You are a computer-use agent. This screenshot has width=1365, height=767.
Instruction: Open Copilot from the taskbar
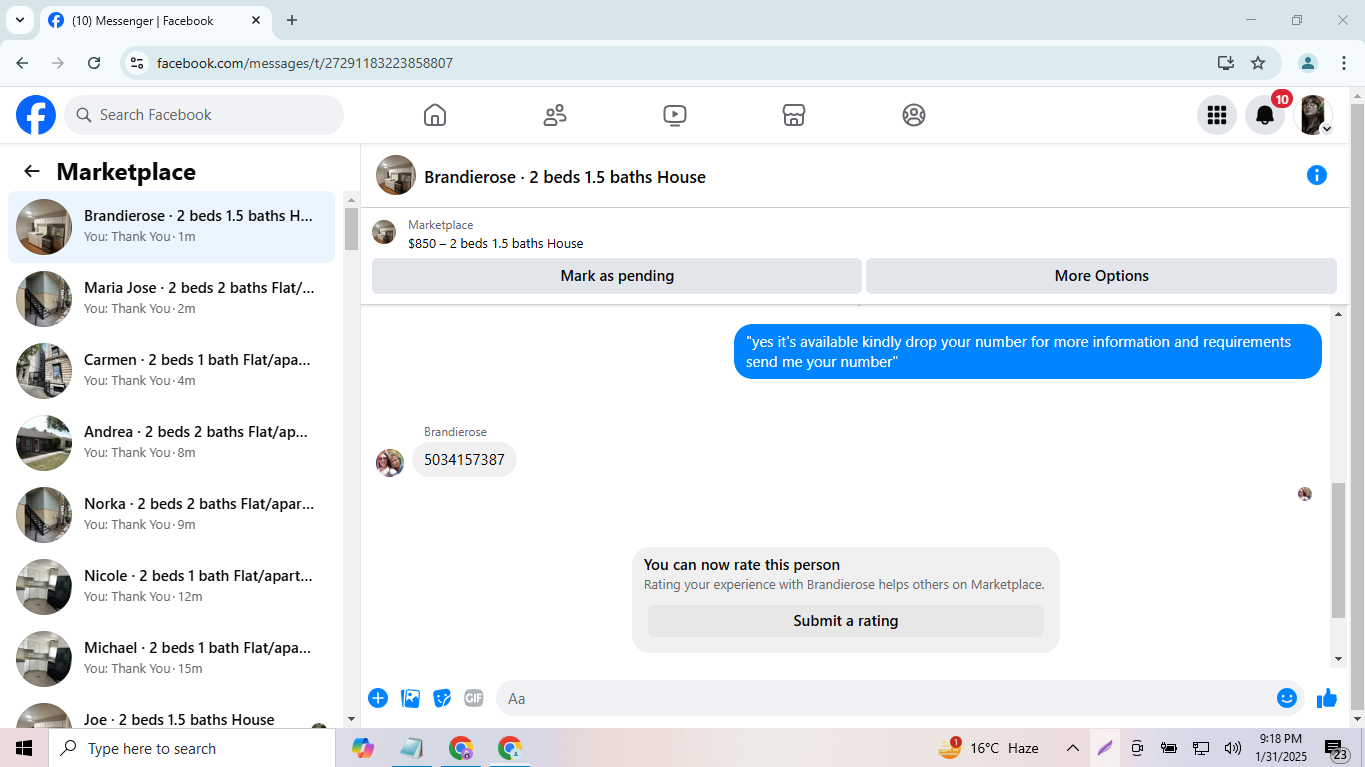(363, 748)
